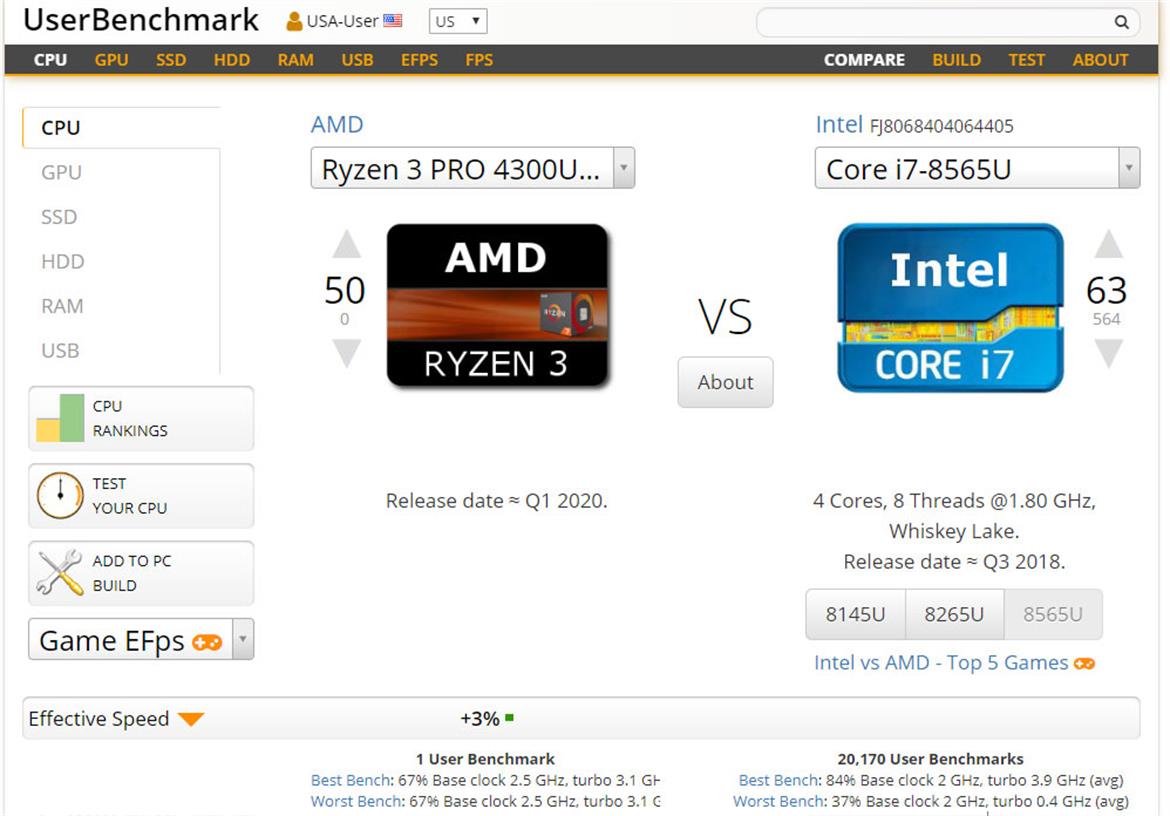Click the Intel brand link
The height and width of the screenshot is (816, 1170).
tap(839, 124)
